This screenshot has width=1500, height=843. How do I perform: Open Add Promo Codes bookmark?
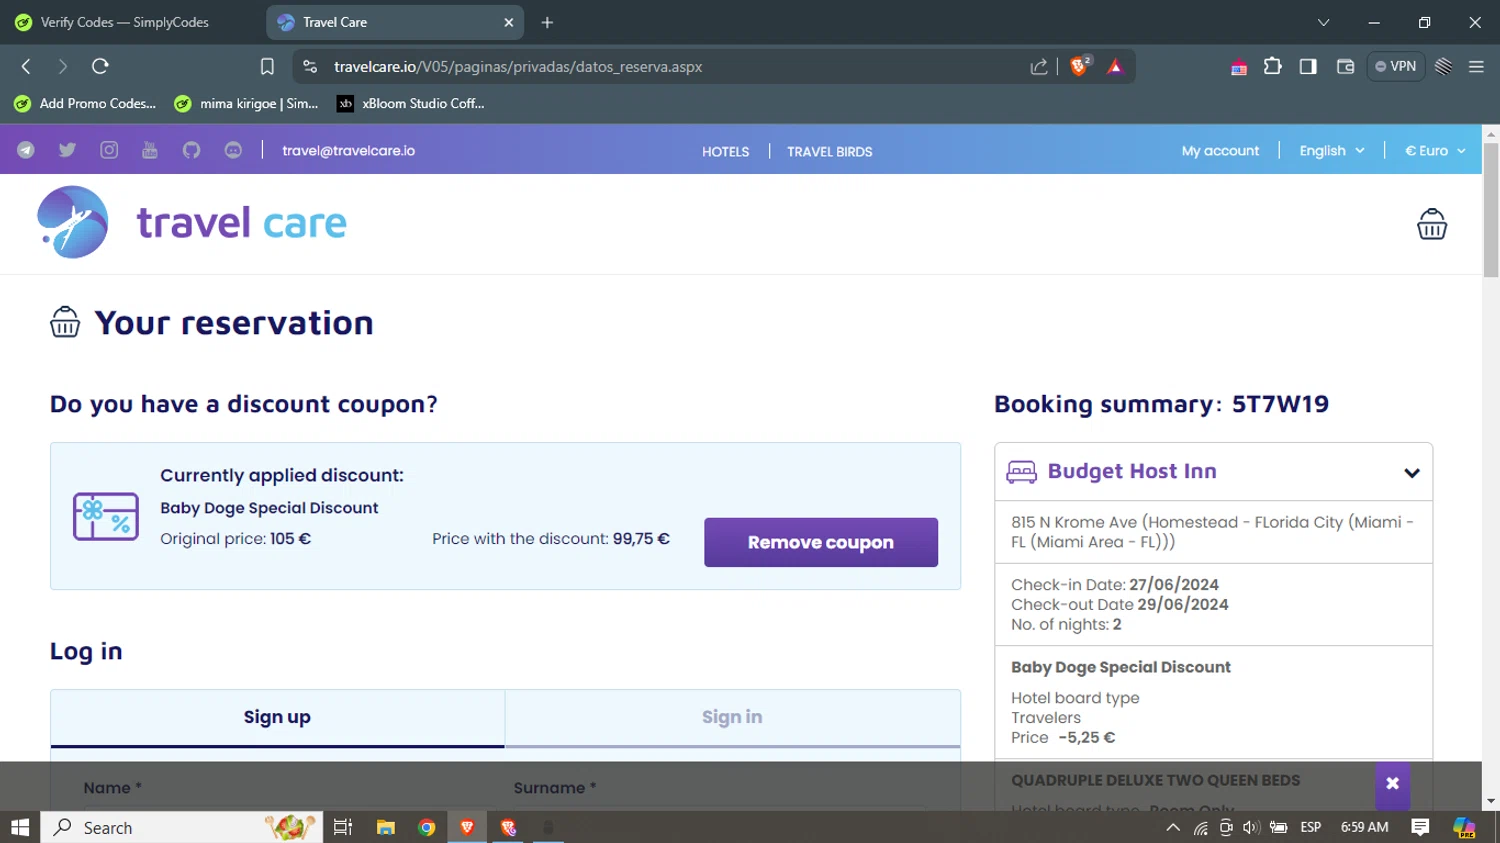pyautogui.click(x=85, y=103)
